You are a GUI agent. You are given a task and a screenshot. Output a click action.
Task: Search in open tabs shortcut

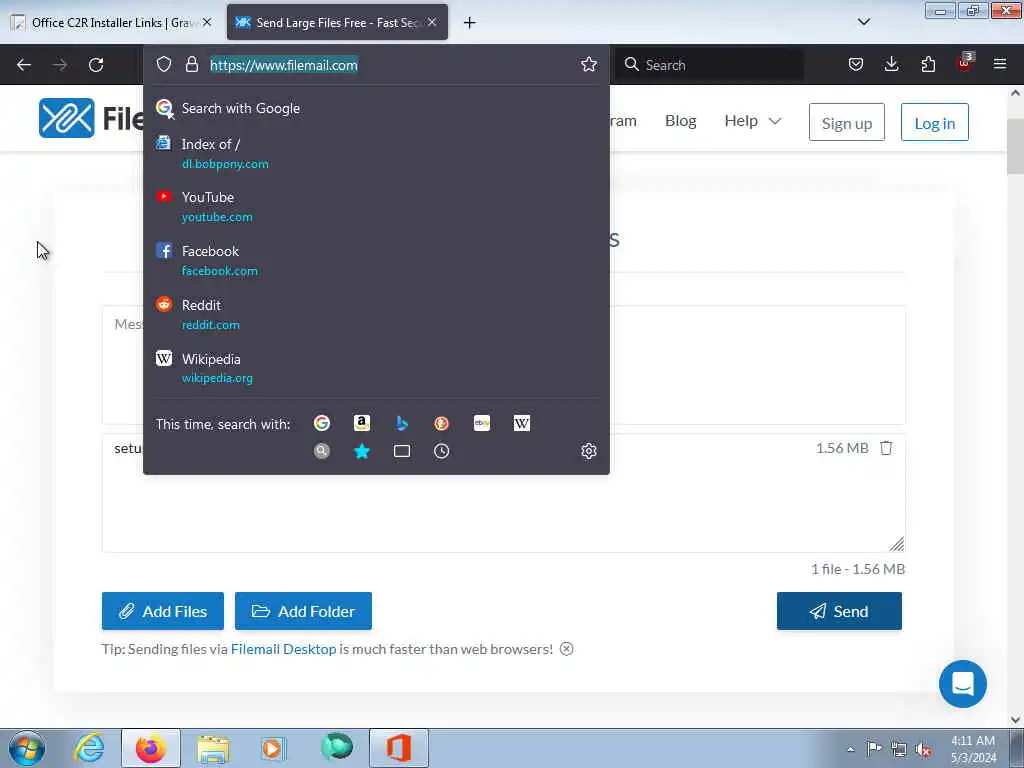click(402, 451)
